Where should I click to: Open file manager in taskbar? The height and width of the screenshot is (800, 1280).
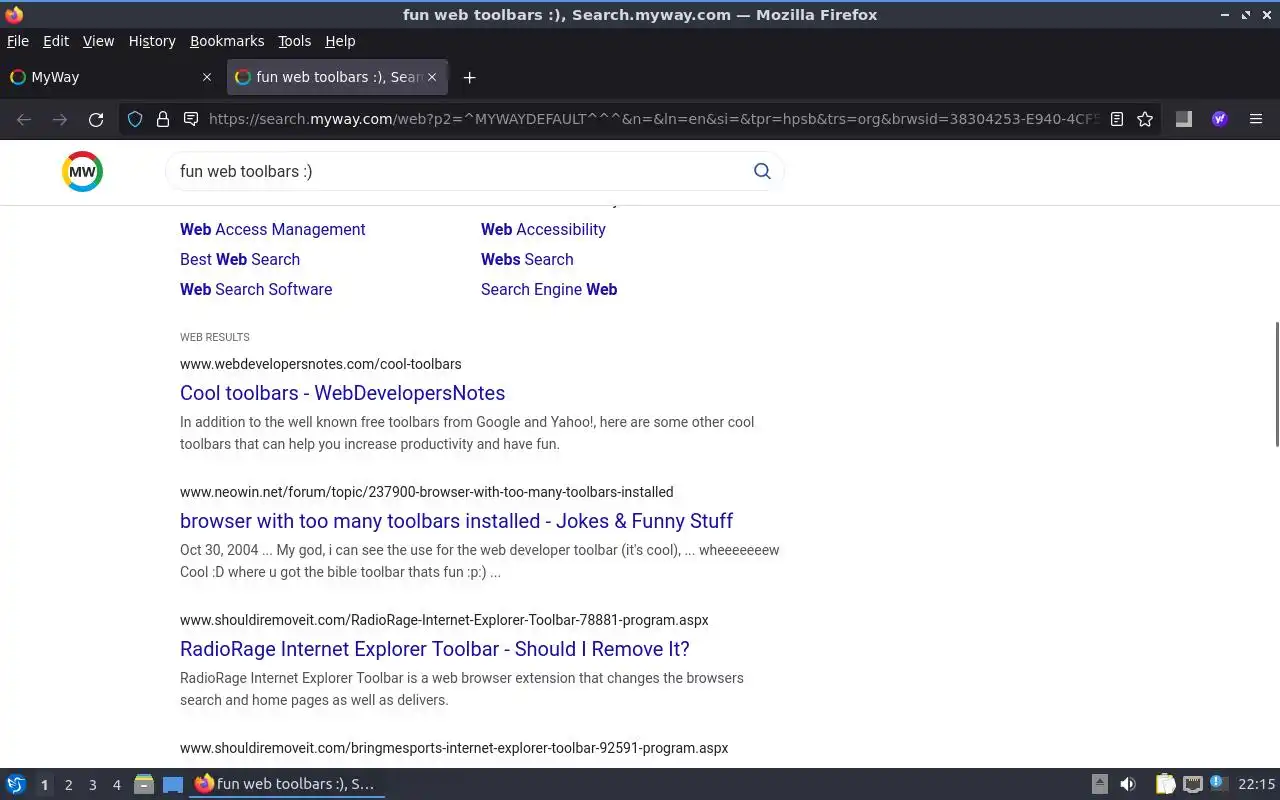pyautogui.click(x=144, y=784)
